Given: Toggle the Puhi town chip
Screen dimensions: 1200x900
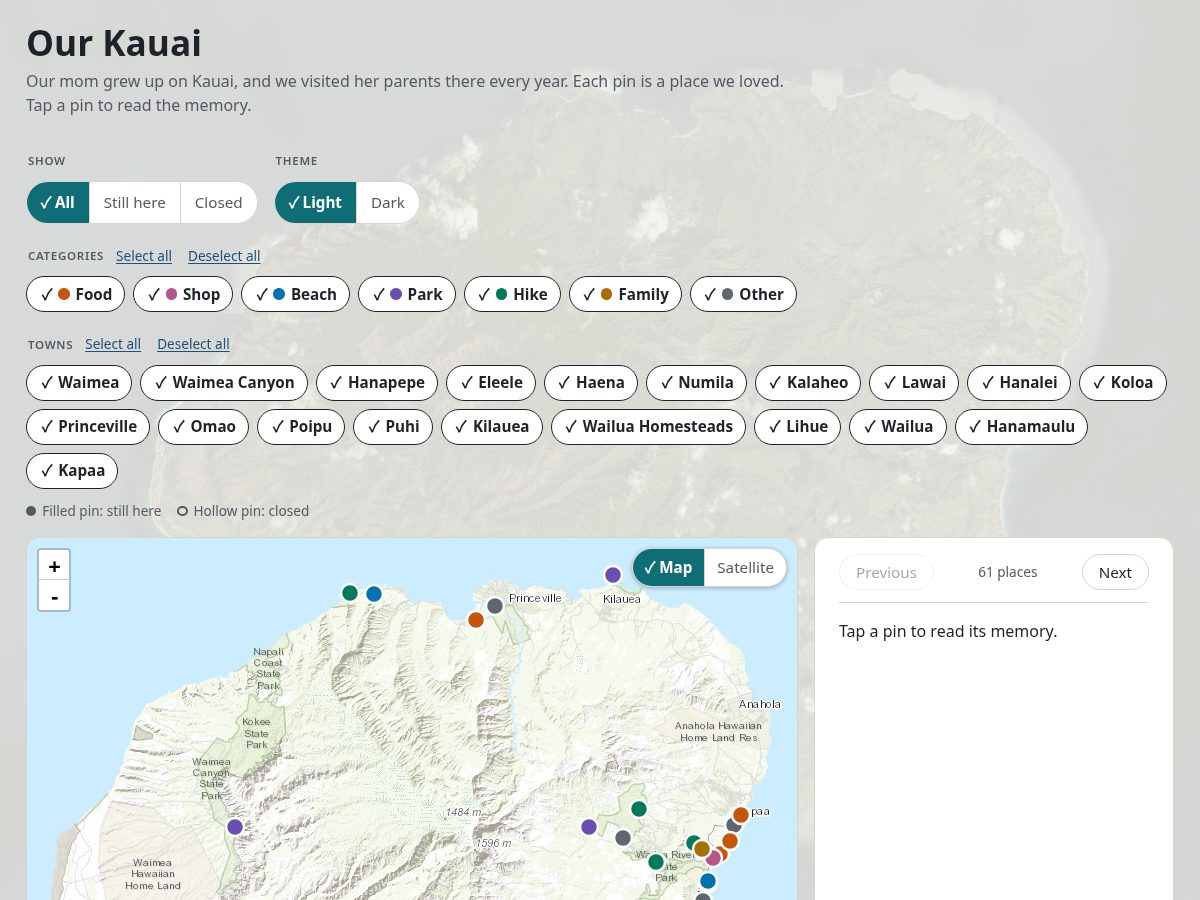Looking at the screenshot, I should 393,426.
